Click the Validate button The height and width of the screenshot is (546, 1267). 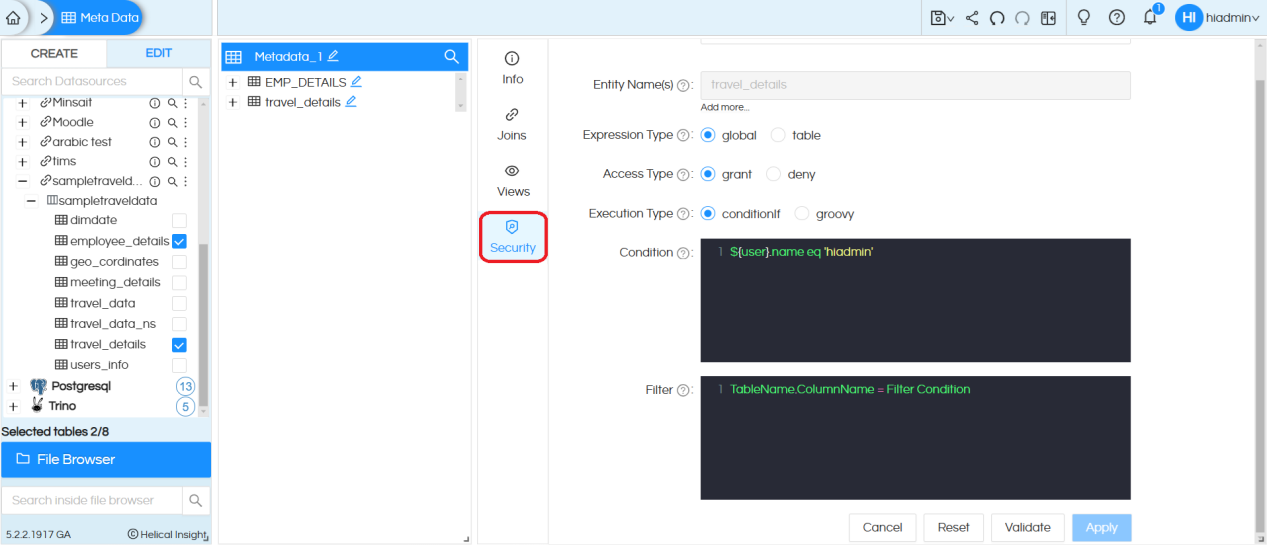pos(1027,527)
